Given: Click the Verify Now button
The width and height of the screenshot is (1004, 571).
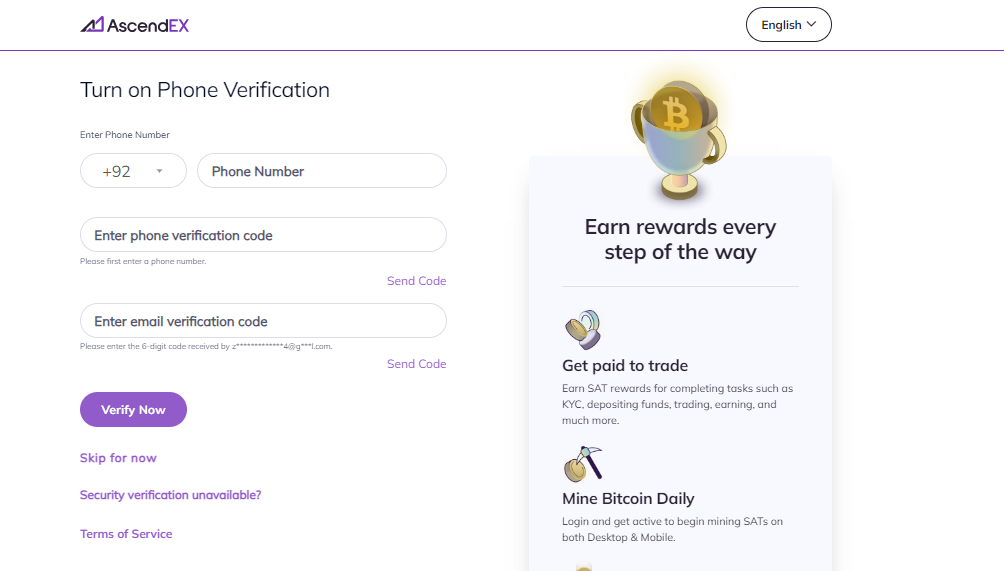Looking at the screenshot, I should [133, 410].
